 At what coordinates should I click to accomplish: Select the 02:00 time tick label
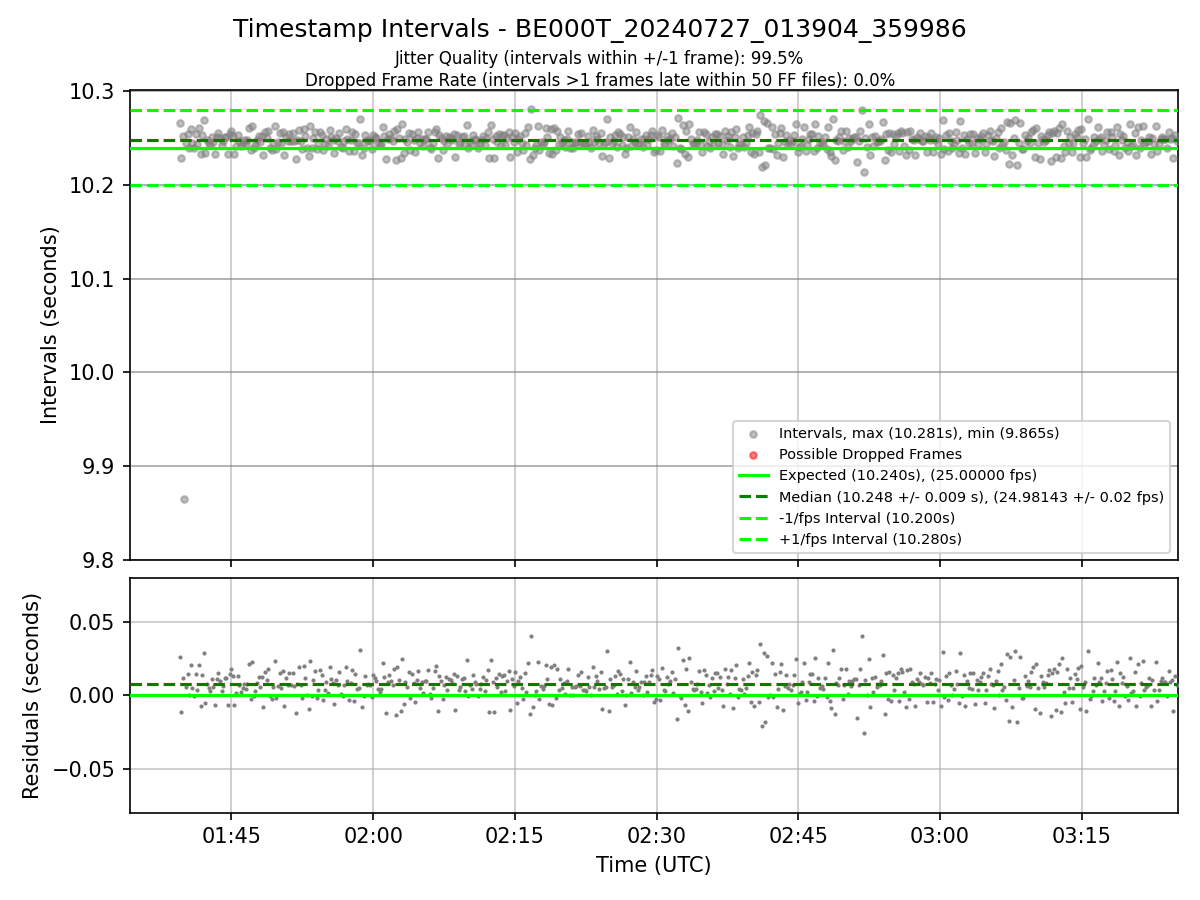click(373, 835)
